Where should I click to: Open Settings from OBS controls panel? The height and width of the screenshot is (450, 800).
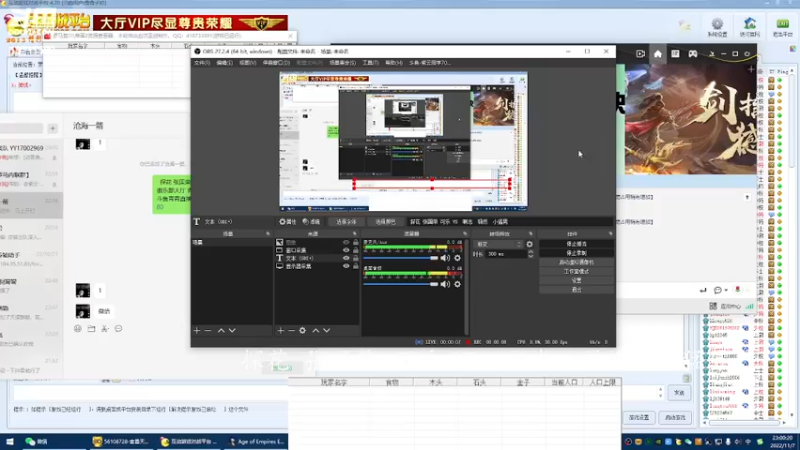[577, 281]
